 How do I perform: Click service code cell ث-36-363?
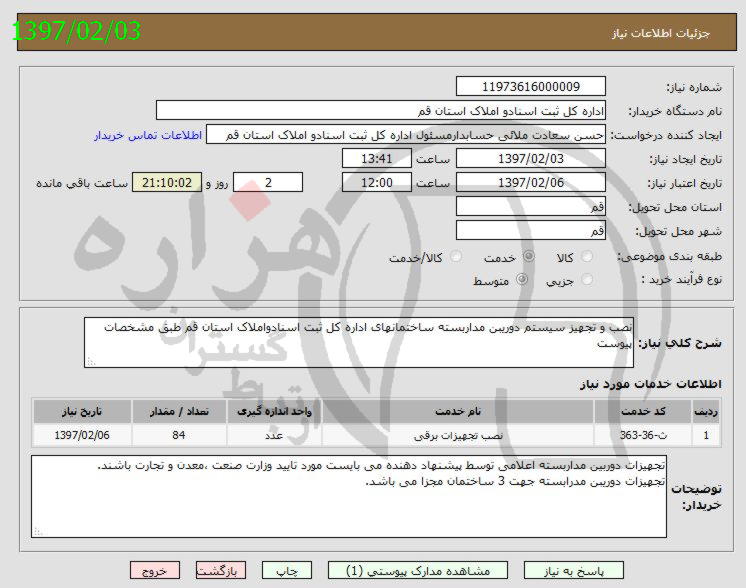[643, 435]
